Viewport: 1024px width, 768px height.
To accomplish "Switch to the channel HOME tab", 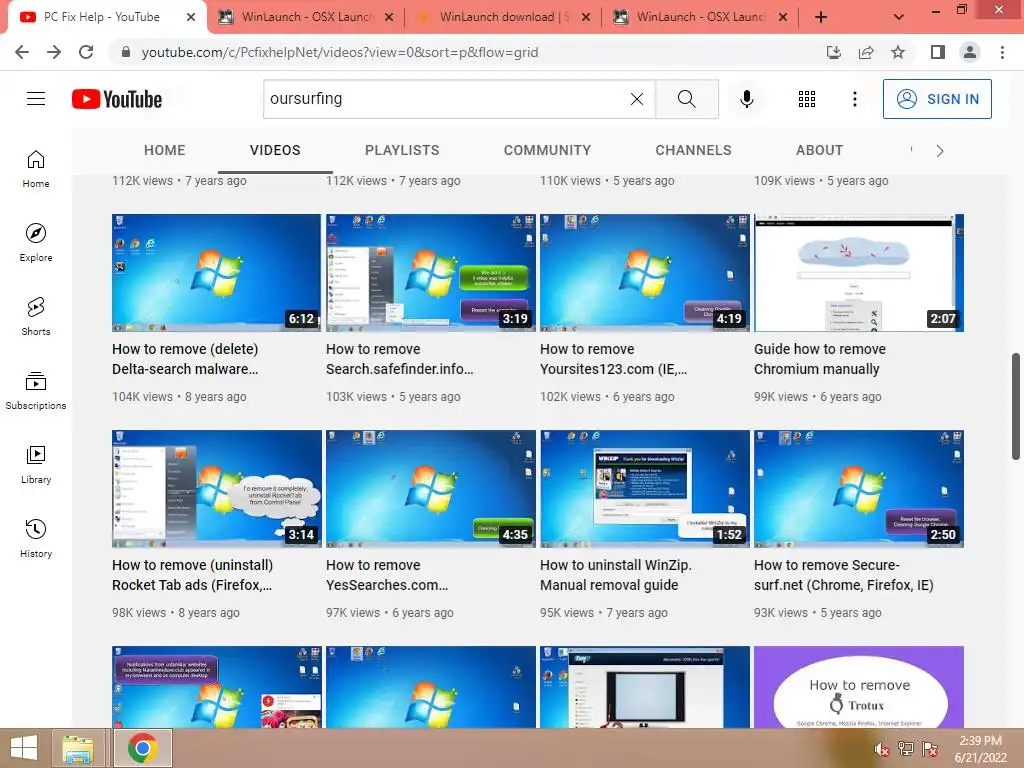I will (165, 150).
